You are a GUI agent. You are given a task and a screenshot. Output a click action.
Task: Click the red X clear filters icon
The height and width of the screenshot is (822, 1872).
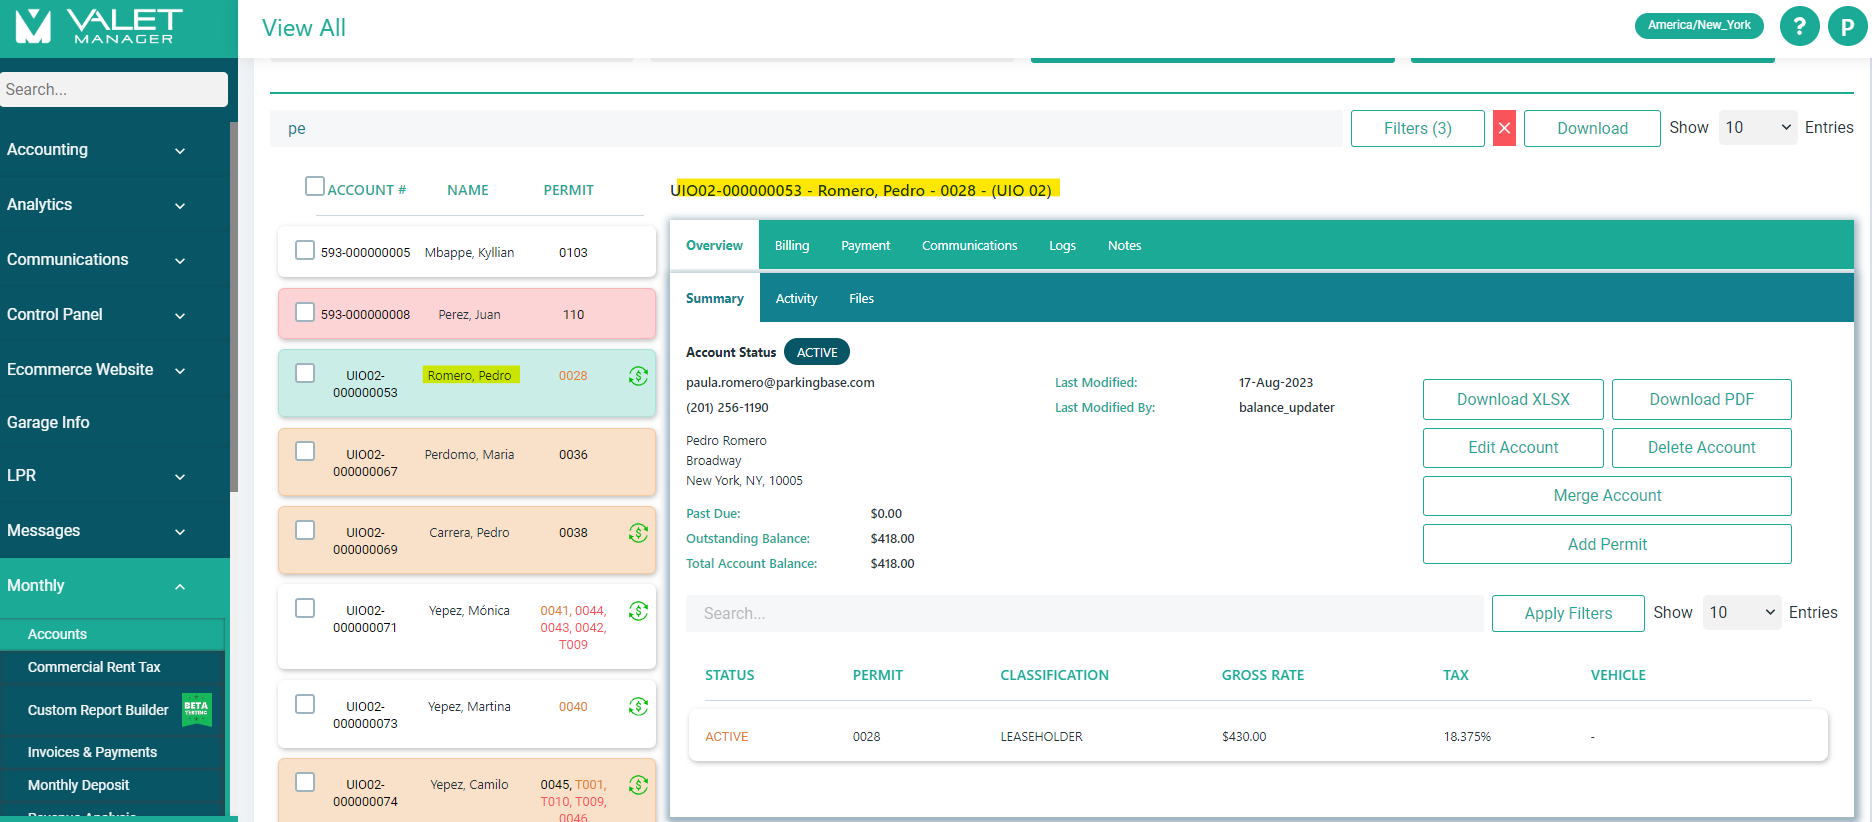(1504, 129)
